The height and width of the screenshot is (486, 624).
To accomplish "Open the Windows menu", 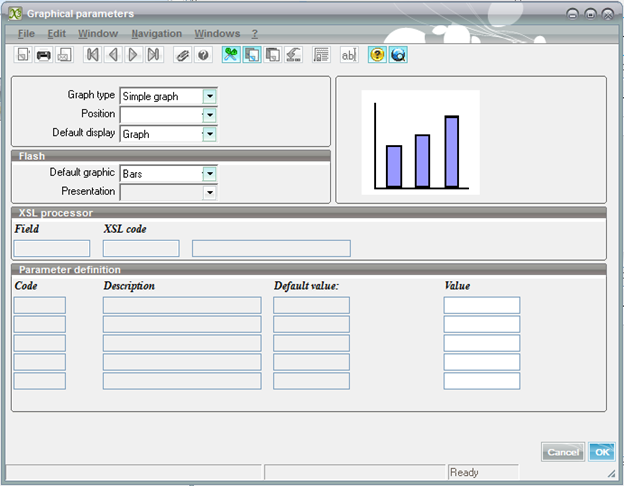I will pyautogui.click(x=217, y=34).
